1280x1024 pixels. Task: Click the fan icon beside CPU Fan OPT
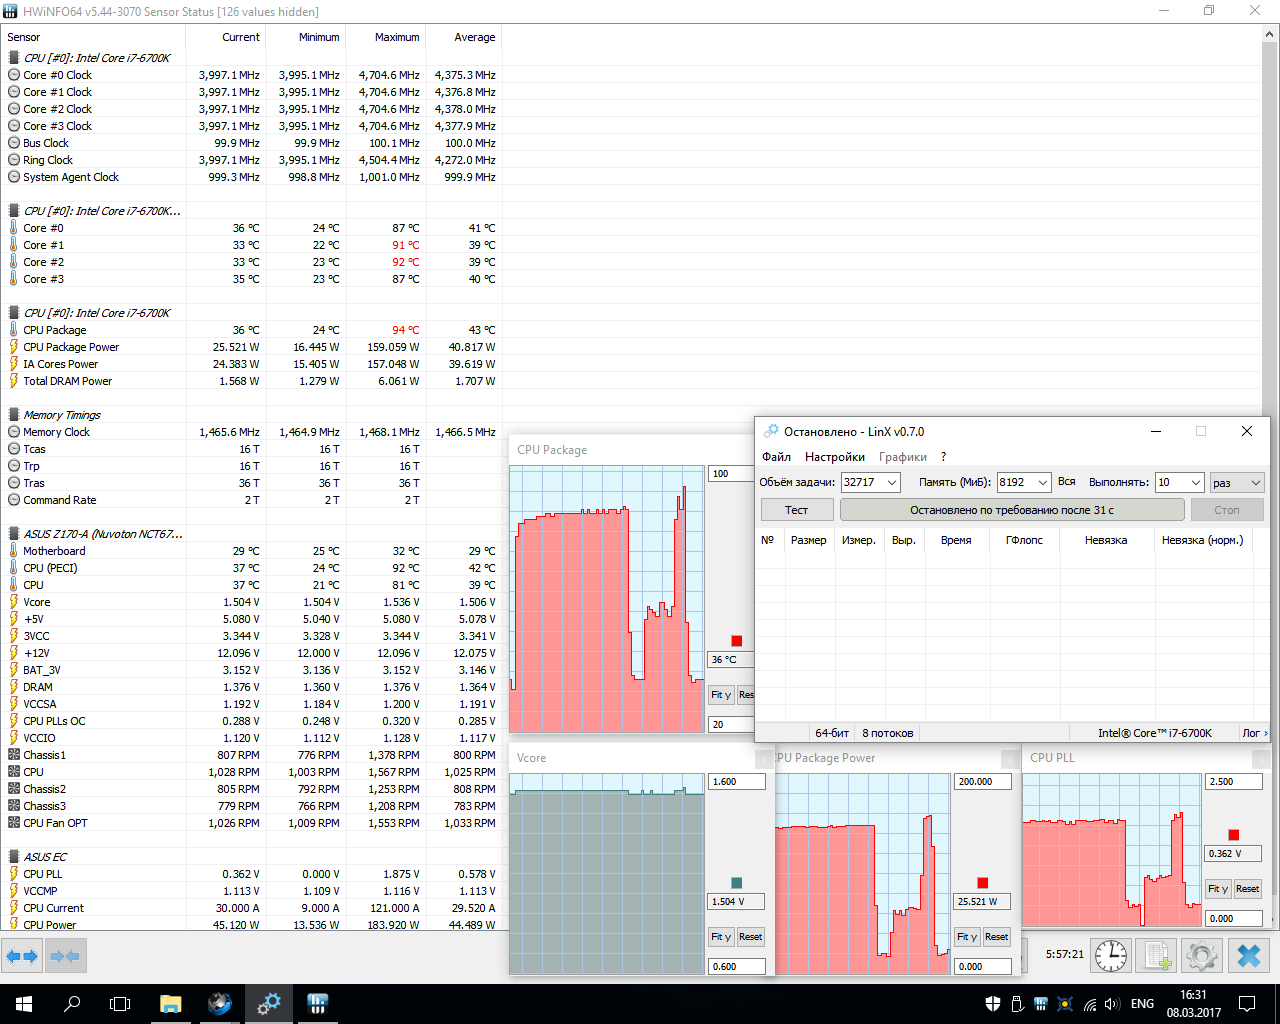coord(14,823)
